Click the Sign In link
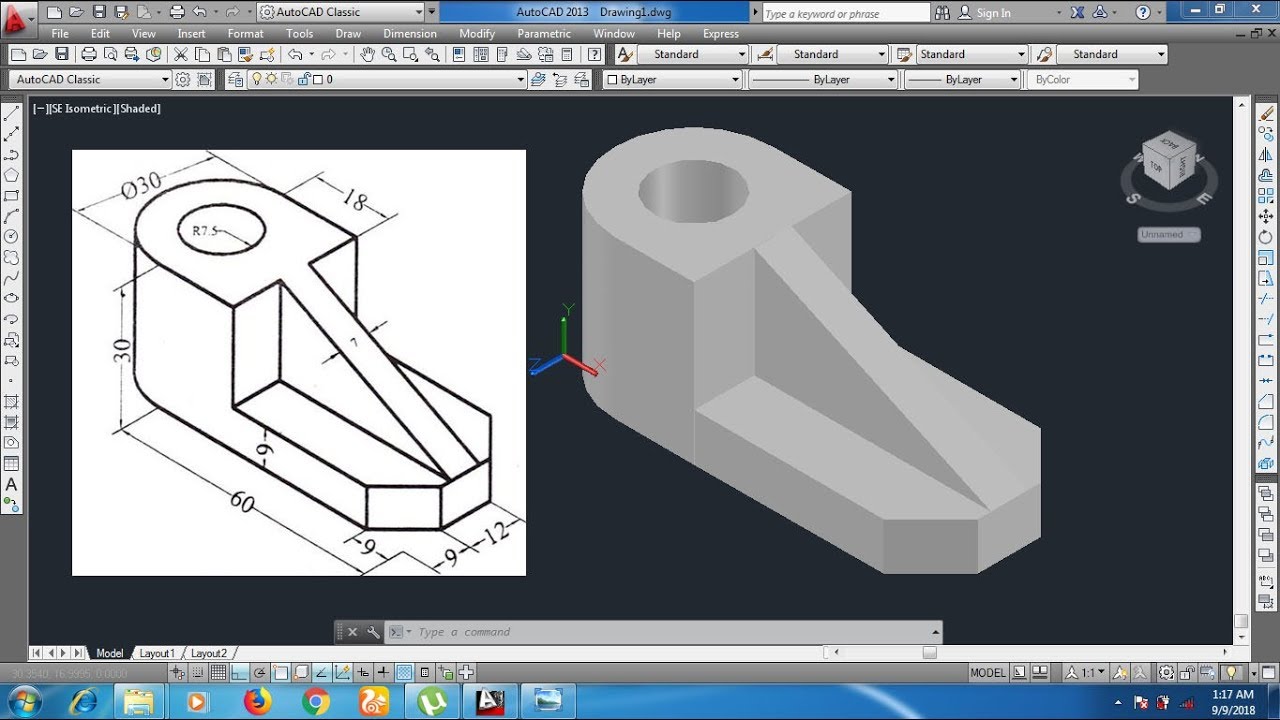Viewport: 1280px width, 720px height. [x=993, y=13]
